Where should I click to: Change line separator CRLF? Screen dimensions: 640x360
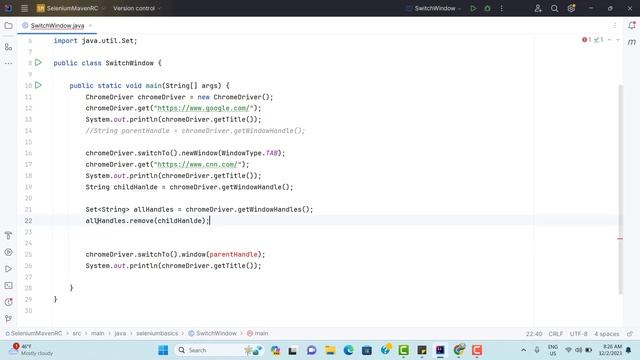[x=556, y=333]
